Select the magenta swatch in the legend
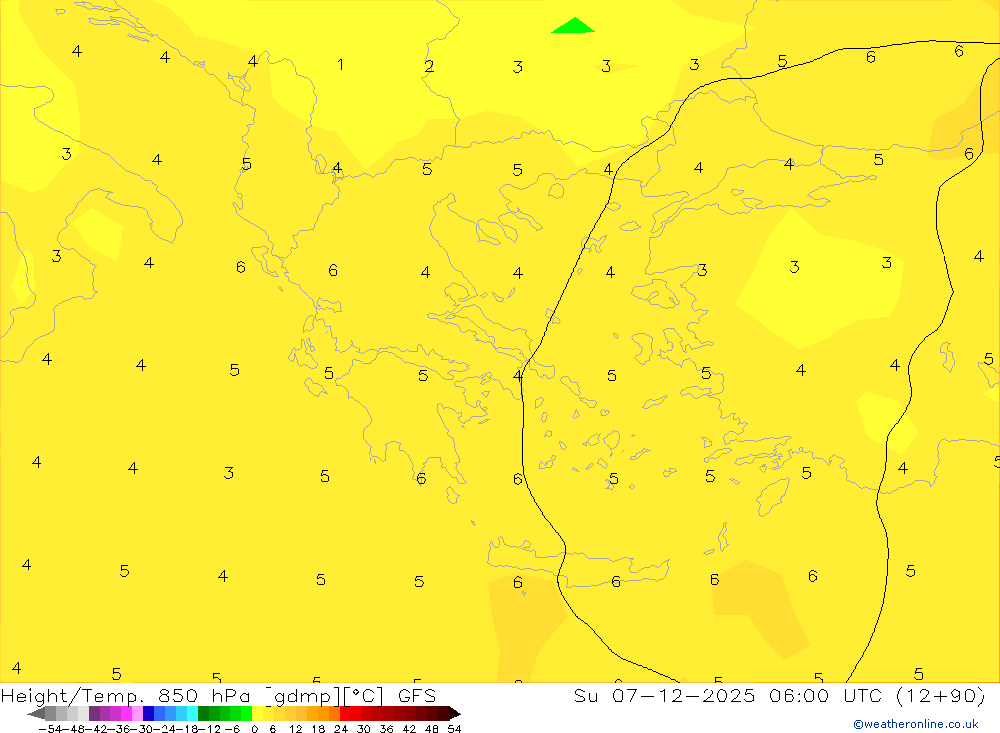Image resolution: width=1000 pixels, height=733 pixels. tap(126, 714)
